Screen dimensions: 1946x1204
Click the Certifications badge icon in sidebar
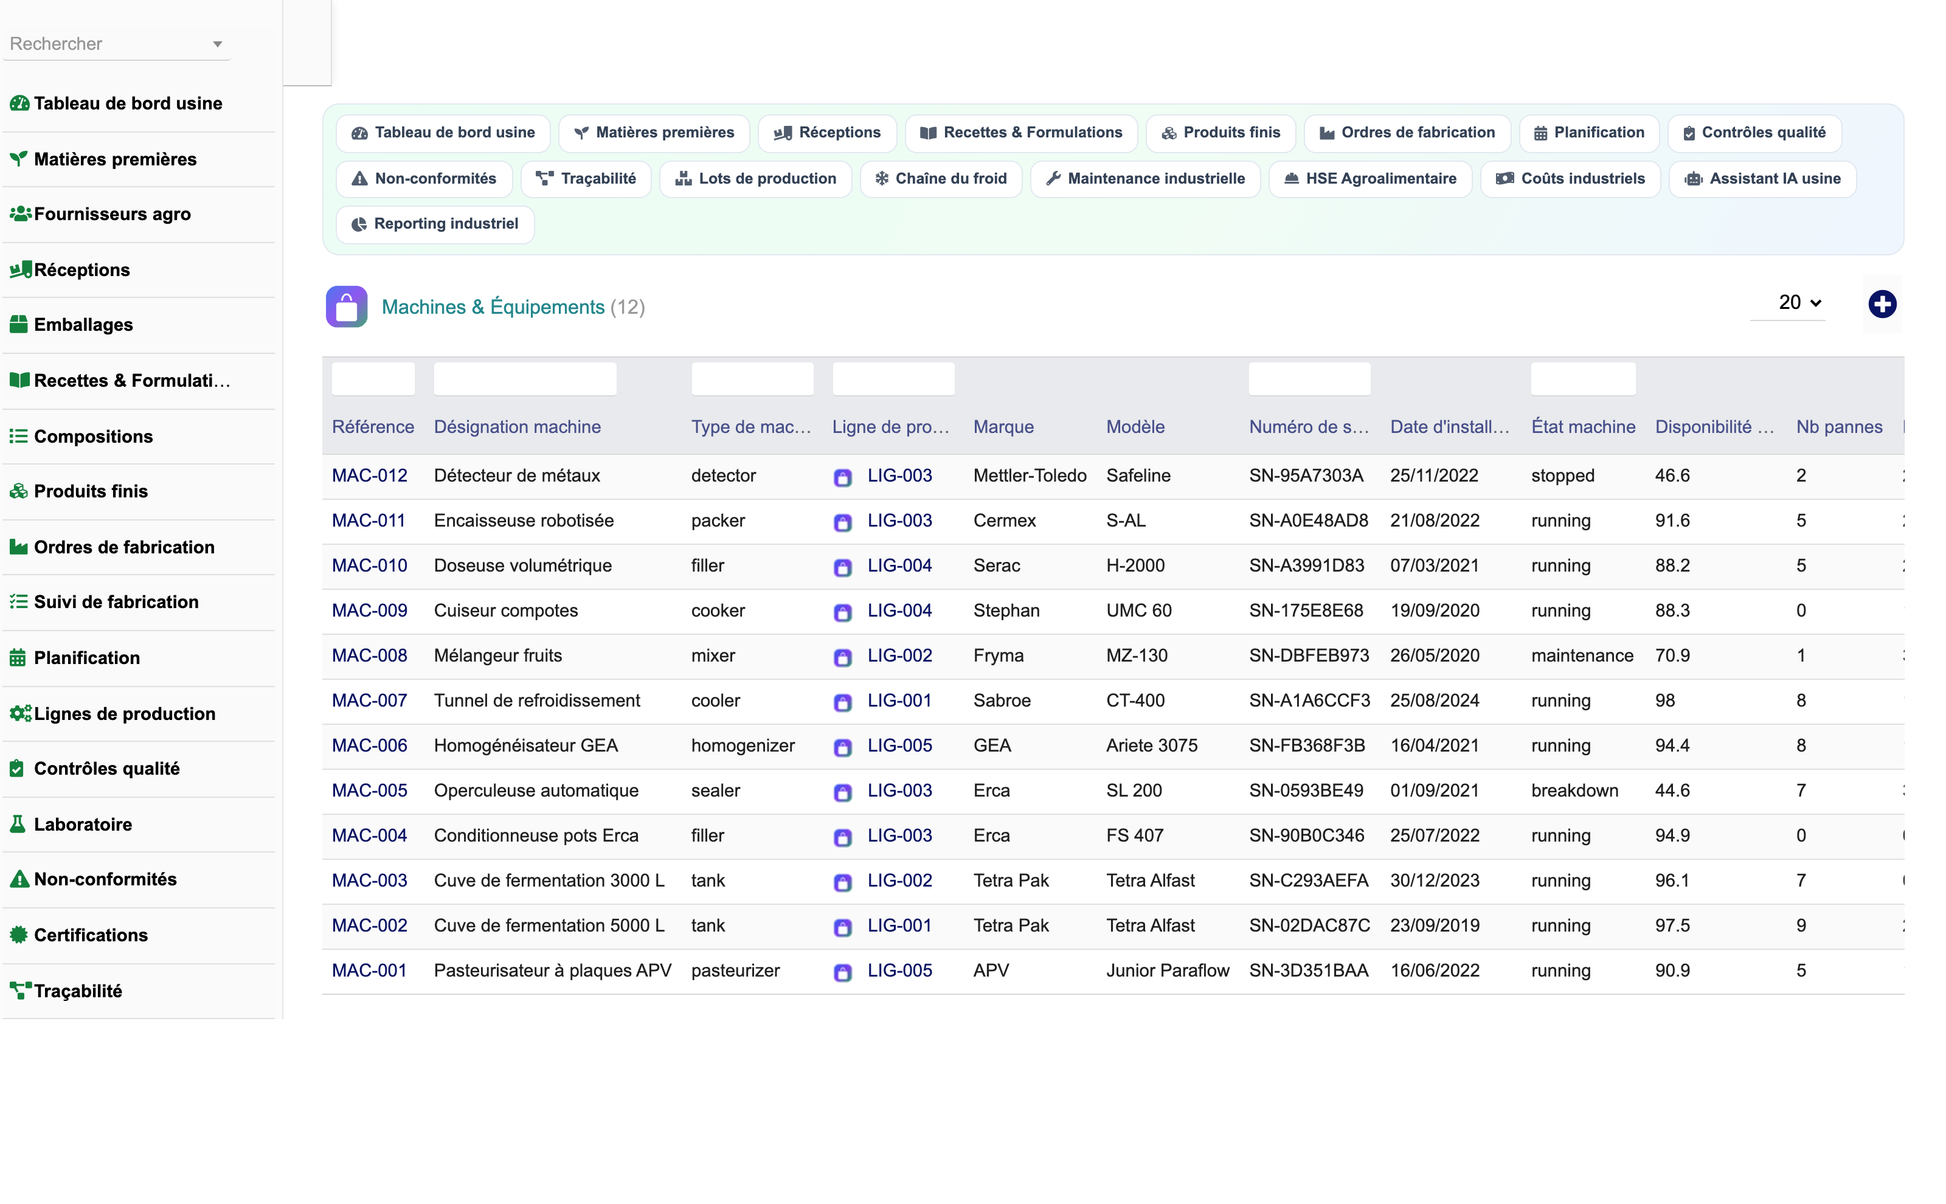(x=18, y=935)
